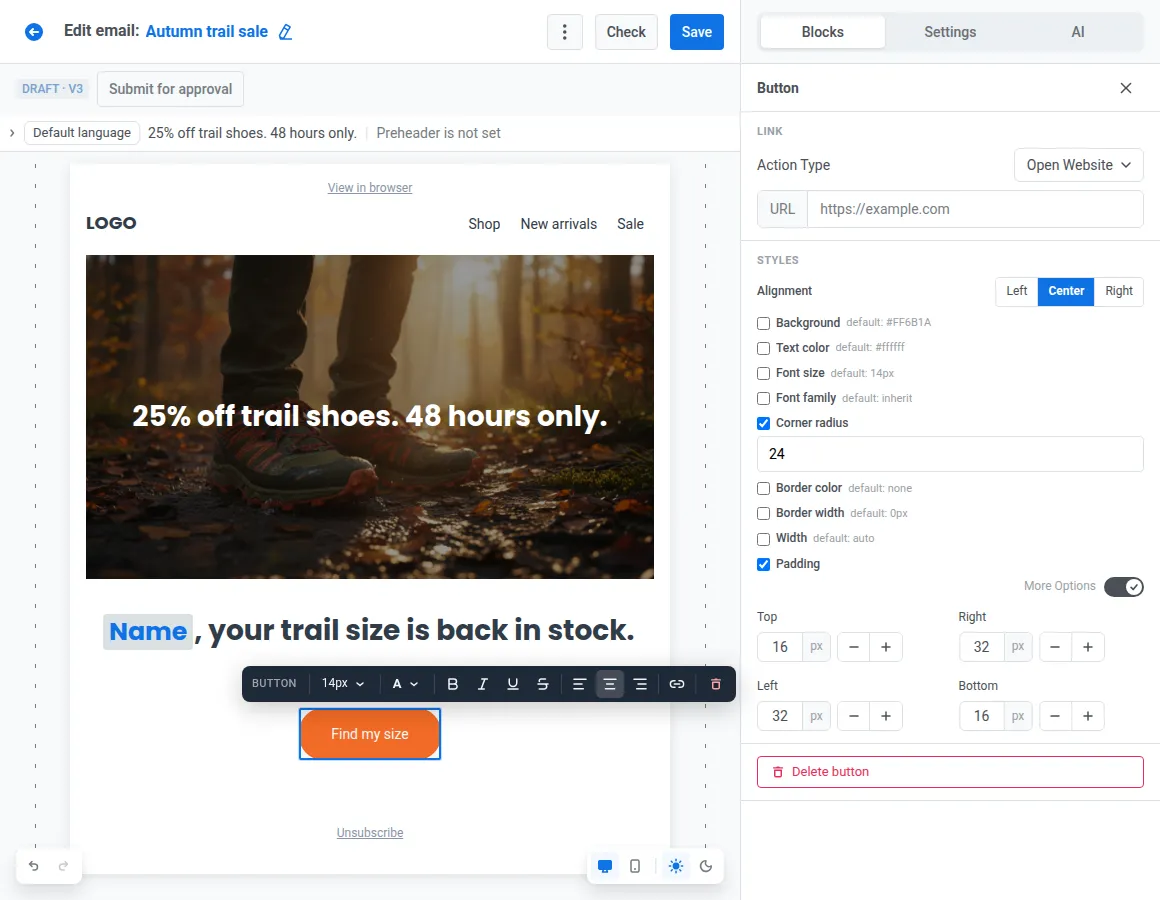
Task: Go back using the blue arrow icon
Action: (x=34, y=32)
